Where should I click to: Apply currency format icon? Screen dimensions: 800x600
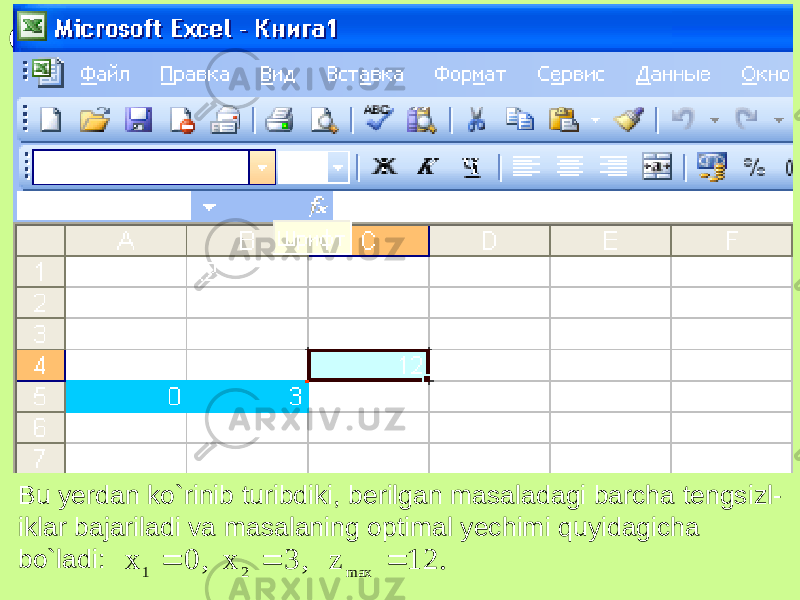[712, 167]
